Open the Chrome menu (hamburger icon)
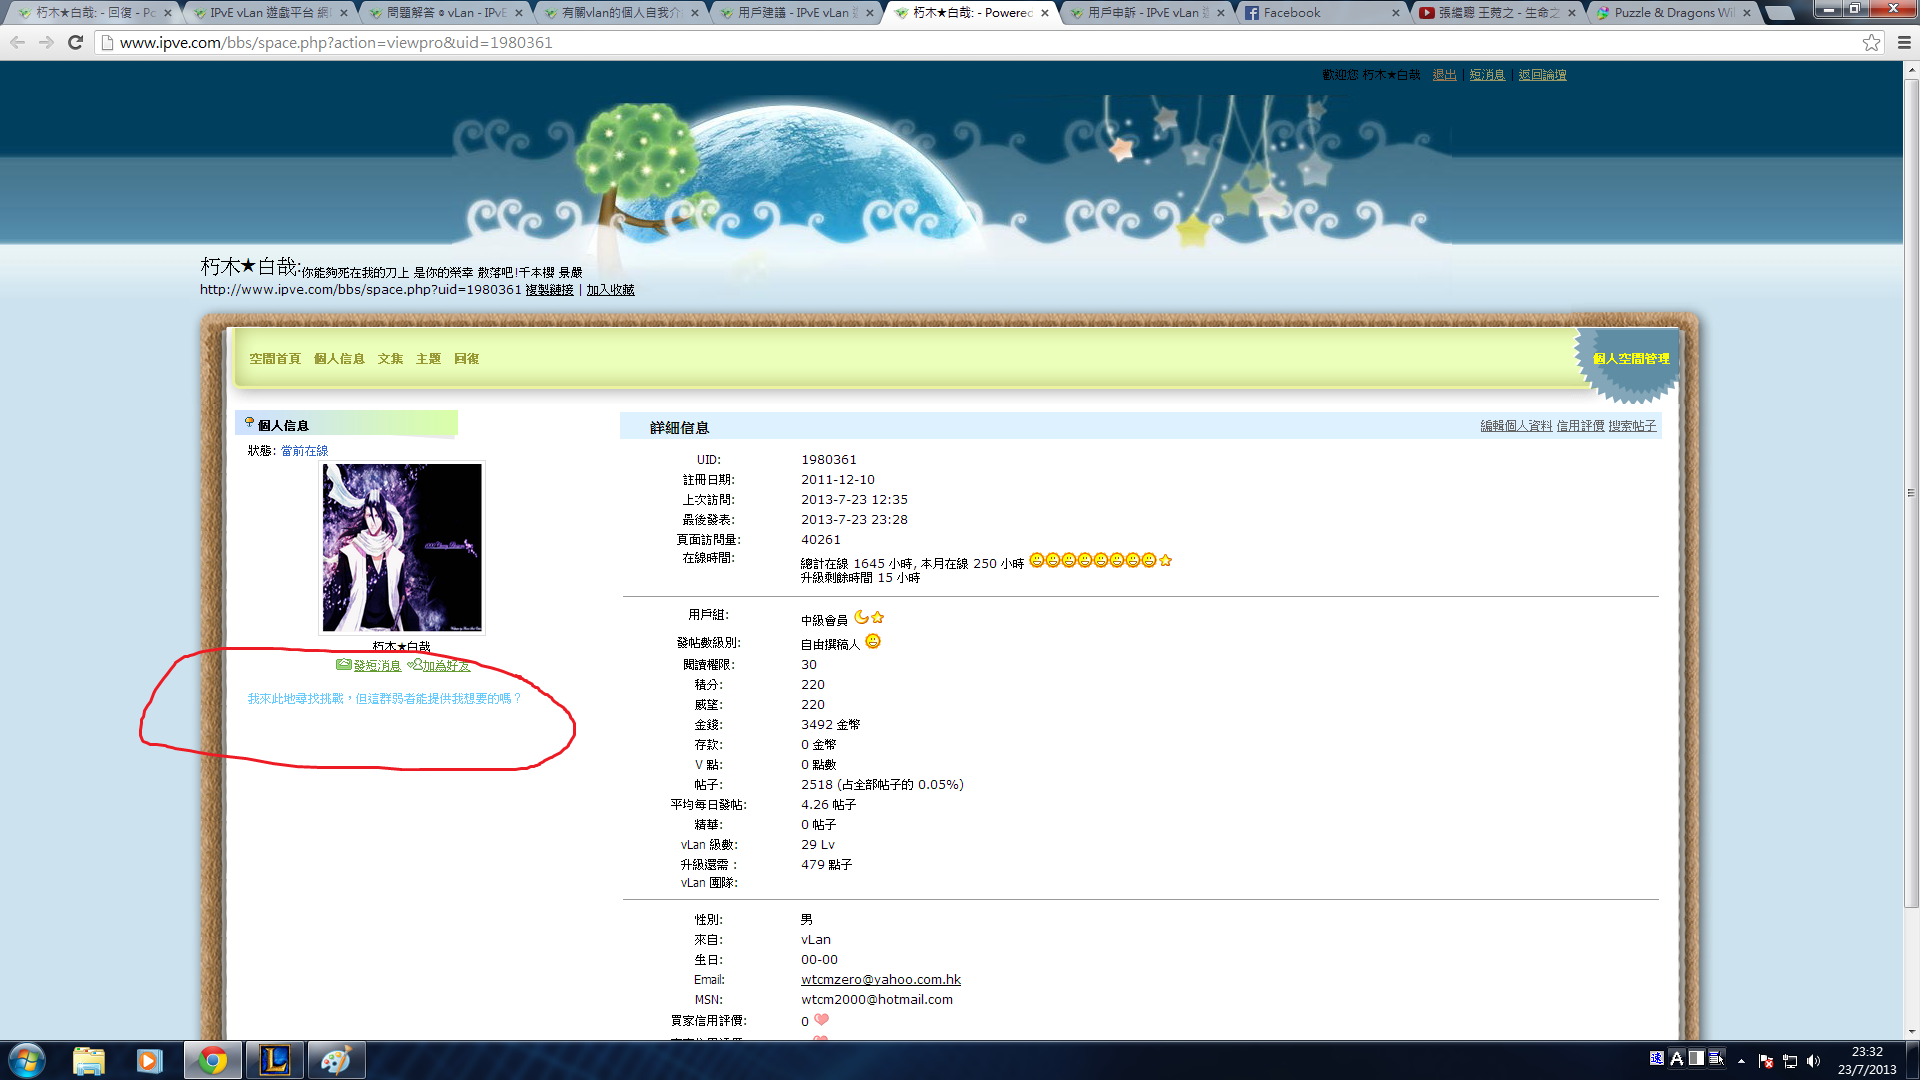 click(x=1904, y=42)
